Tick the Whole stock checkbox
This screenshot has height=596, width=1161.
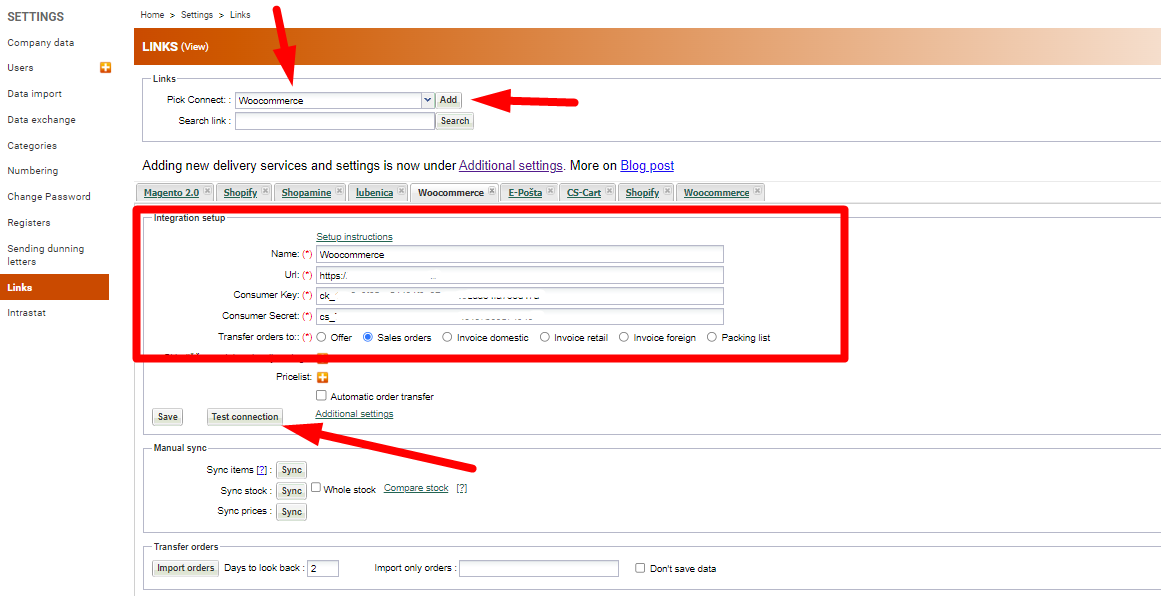tap(316, 488)
